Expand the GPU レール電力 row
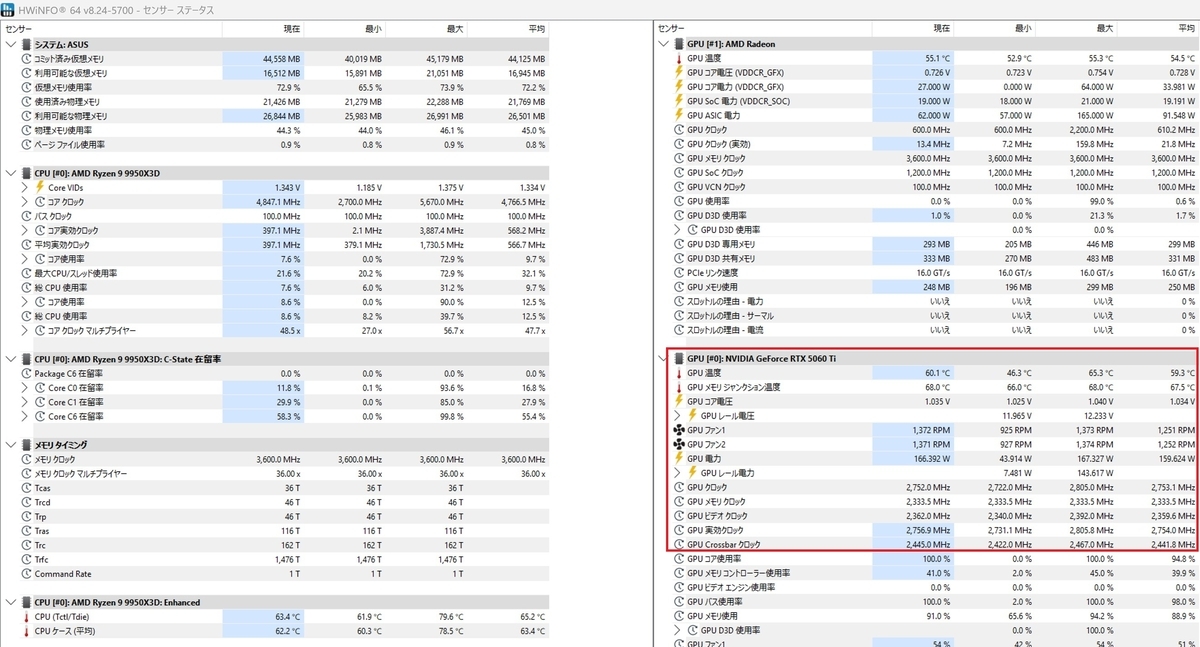 click(679, 472)
